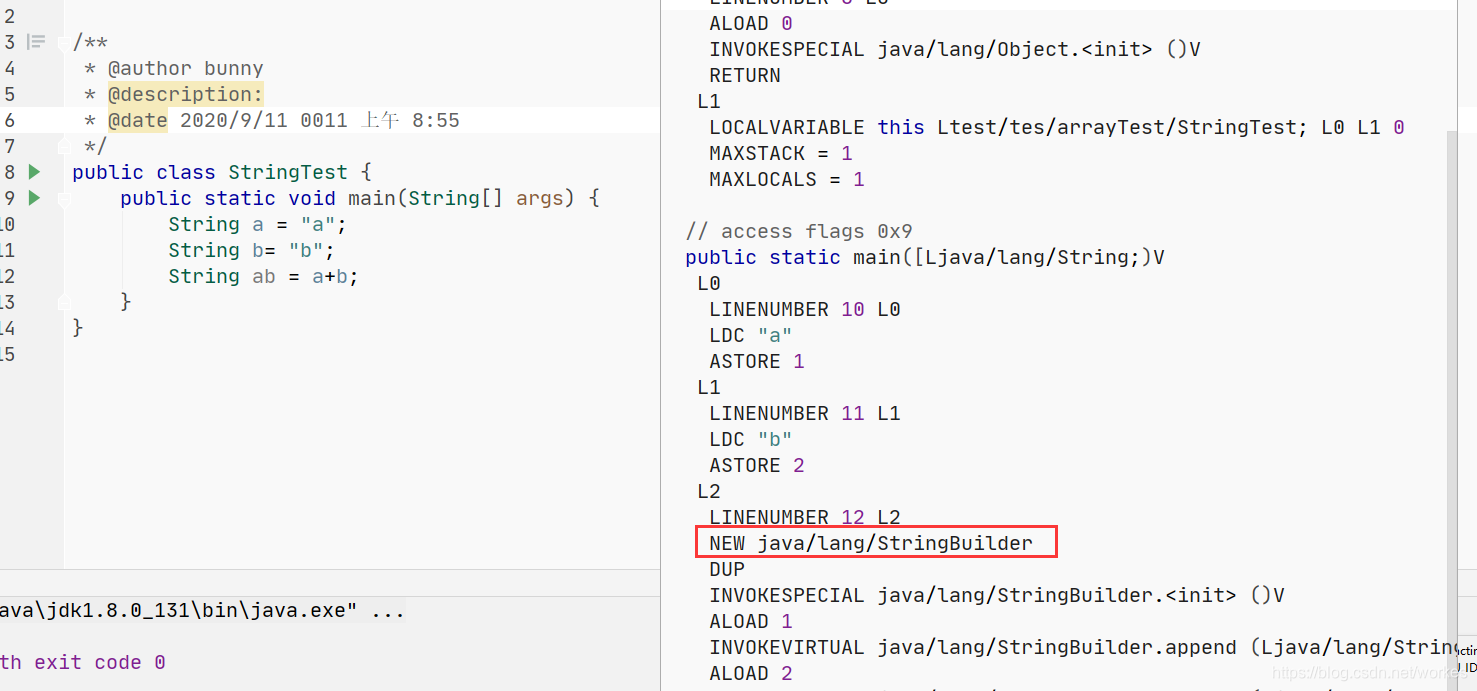1477x691 pixels.
Task: Click 'INVOKEVIRTUAL java/lang/StringBuilder.append' line
Action: 1083,647
